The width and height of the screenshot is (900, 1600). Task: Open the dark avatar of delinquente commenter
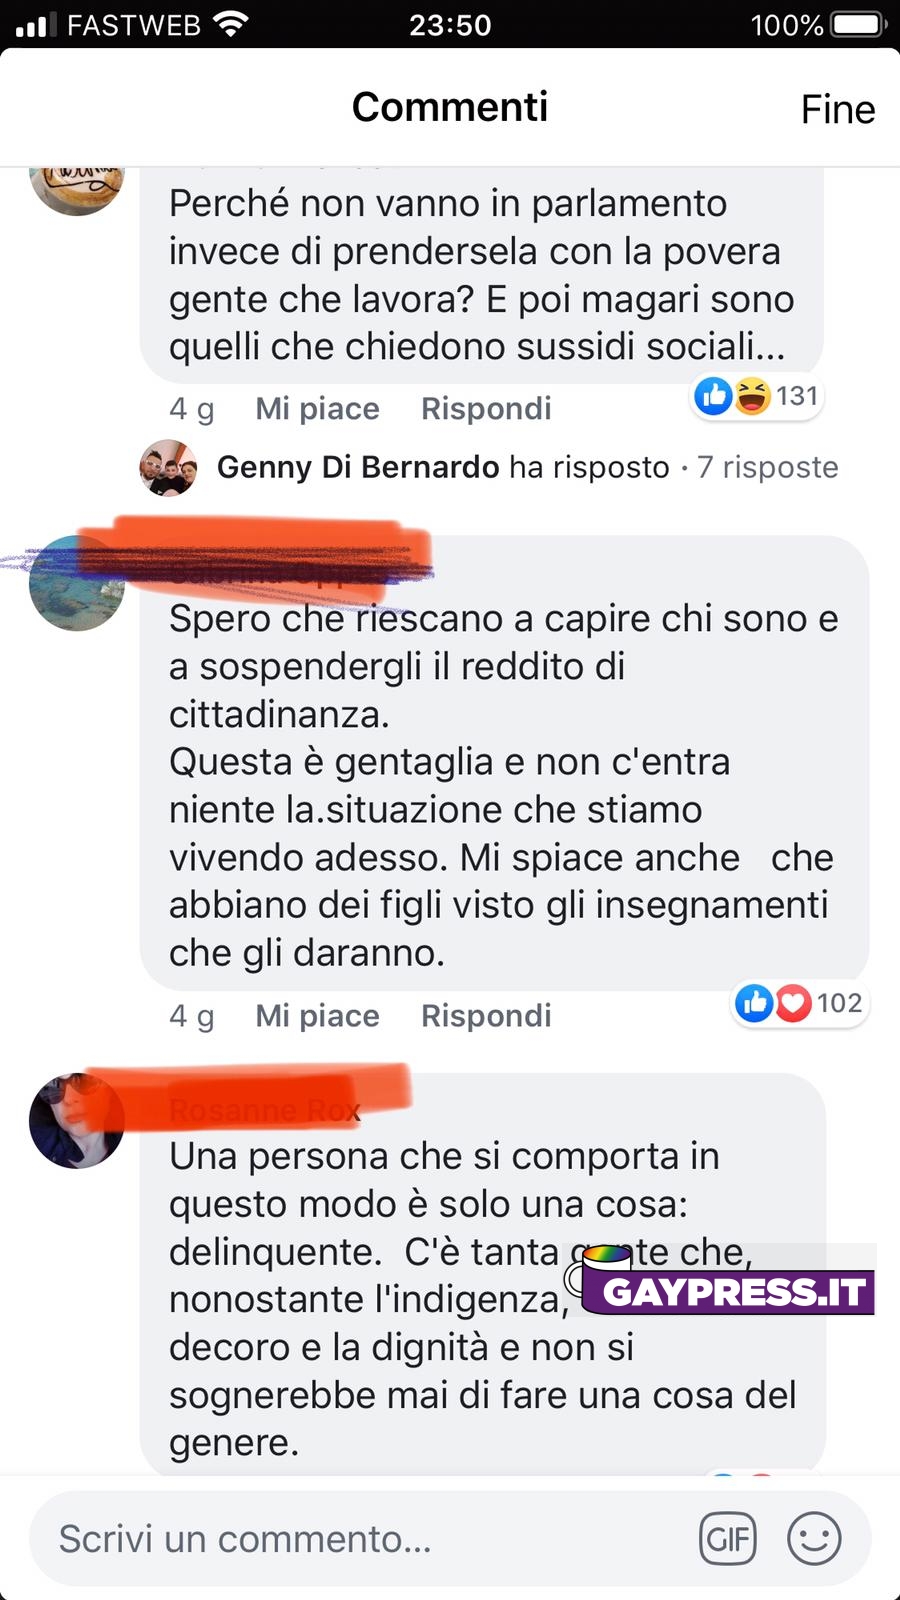click(77, 1121)
